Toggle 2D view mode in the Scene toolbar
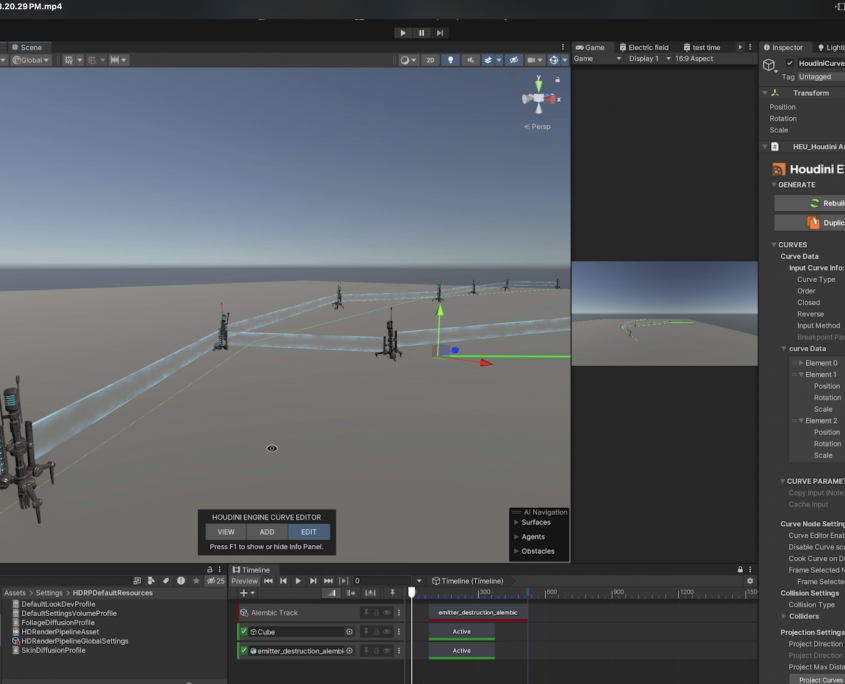845x684 pixels. tap(430, 60)
